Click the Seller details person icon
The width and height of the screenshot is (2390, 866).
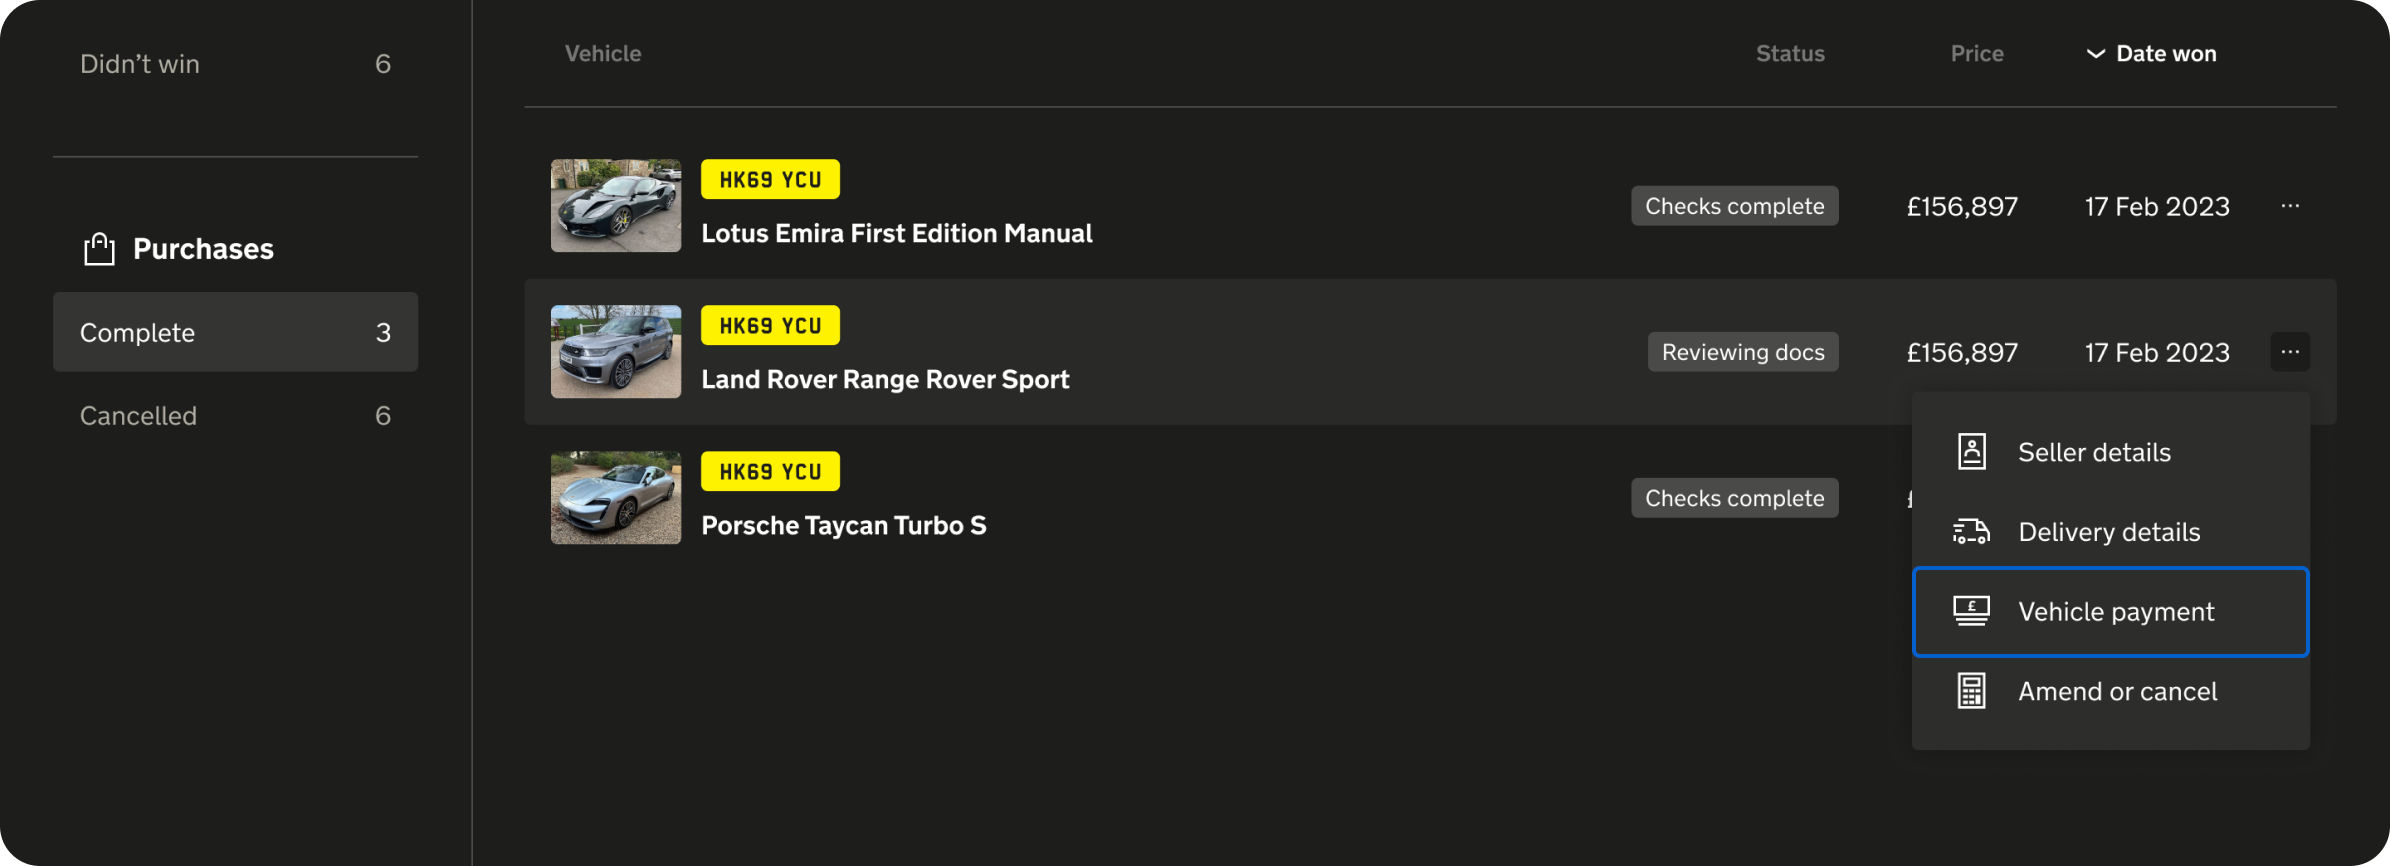pyautogui.click(x=1971, y=452)
